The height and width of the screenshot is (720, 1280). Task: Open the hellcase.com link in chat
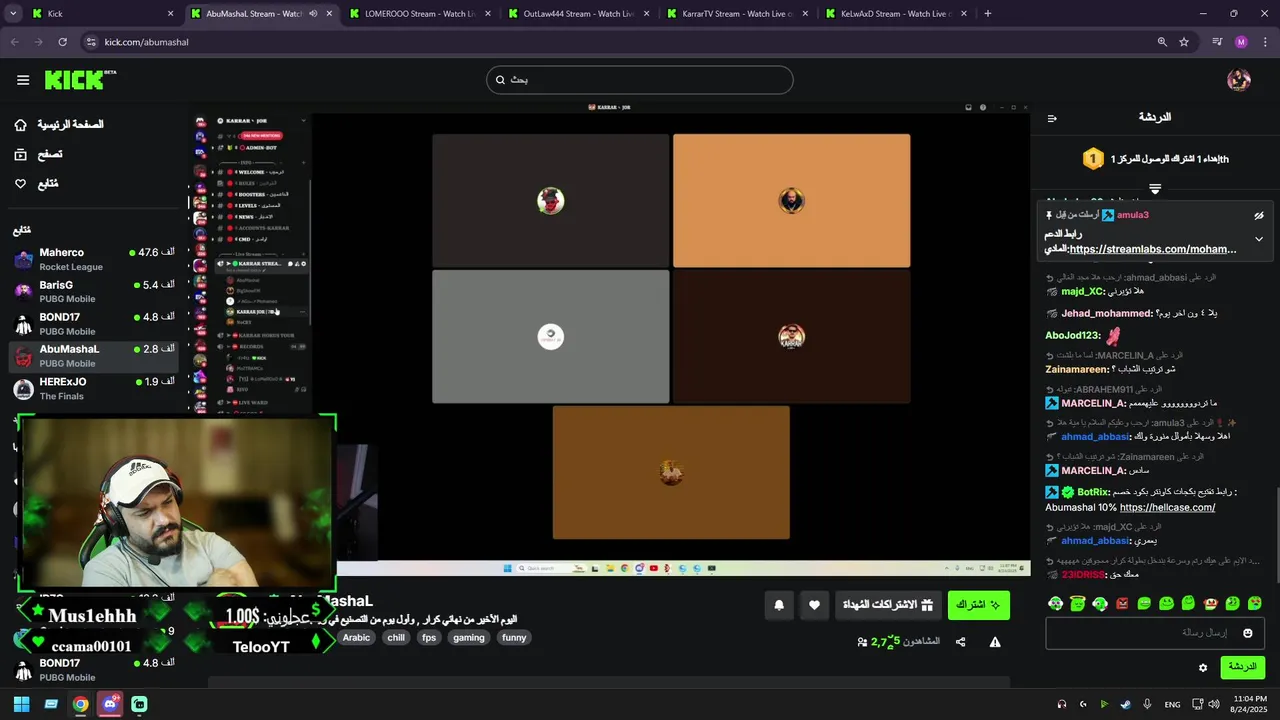1167,507
